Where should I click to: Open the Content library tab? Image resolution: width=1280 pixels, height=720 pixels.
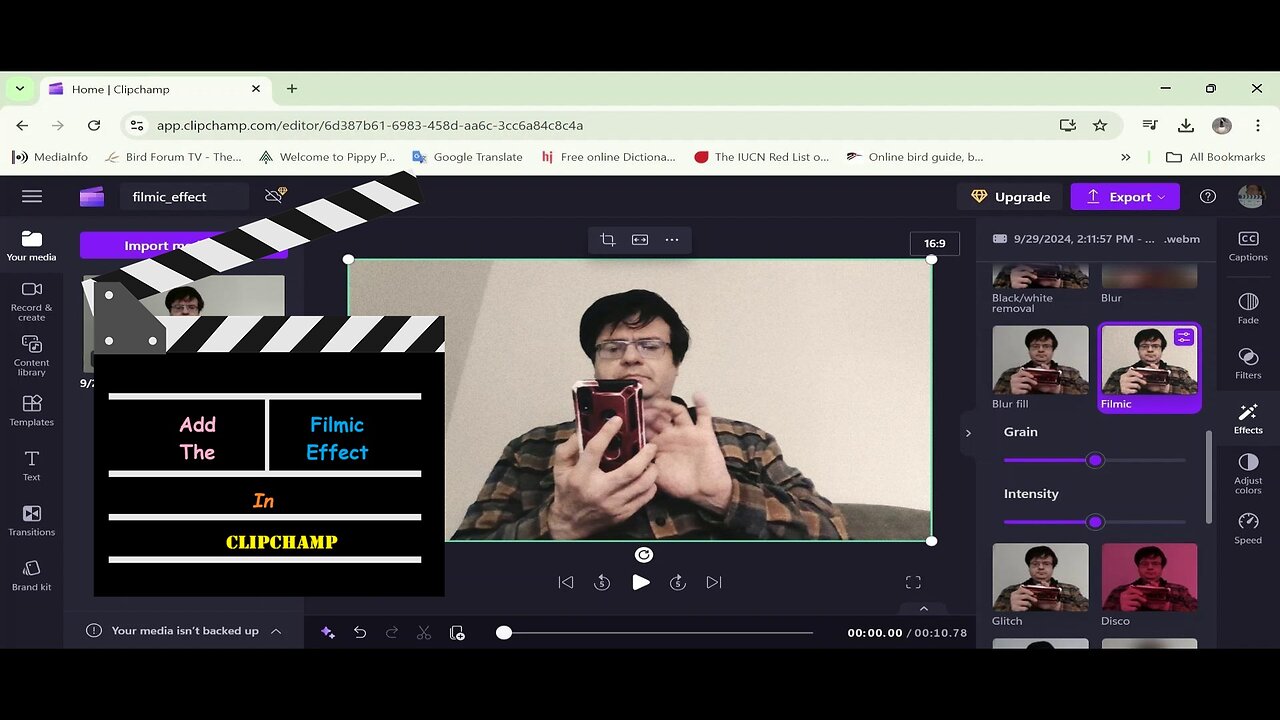(x=32, y=355)
